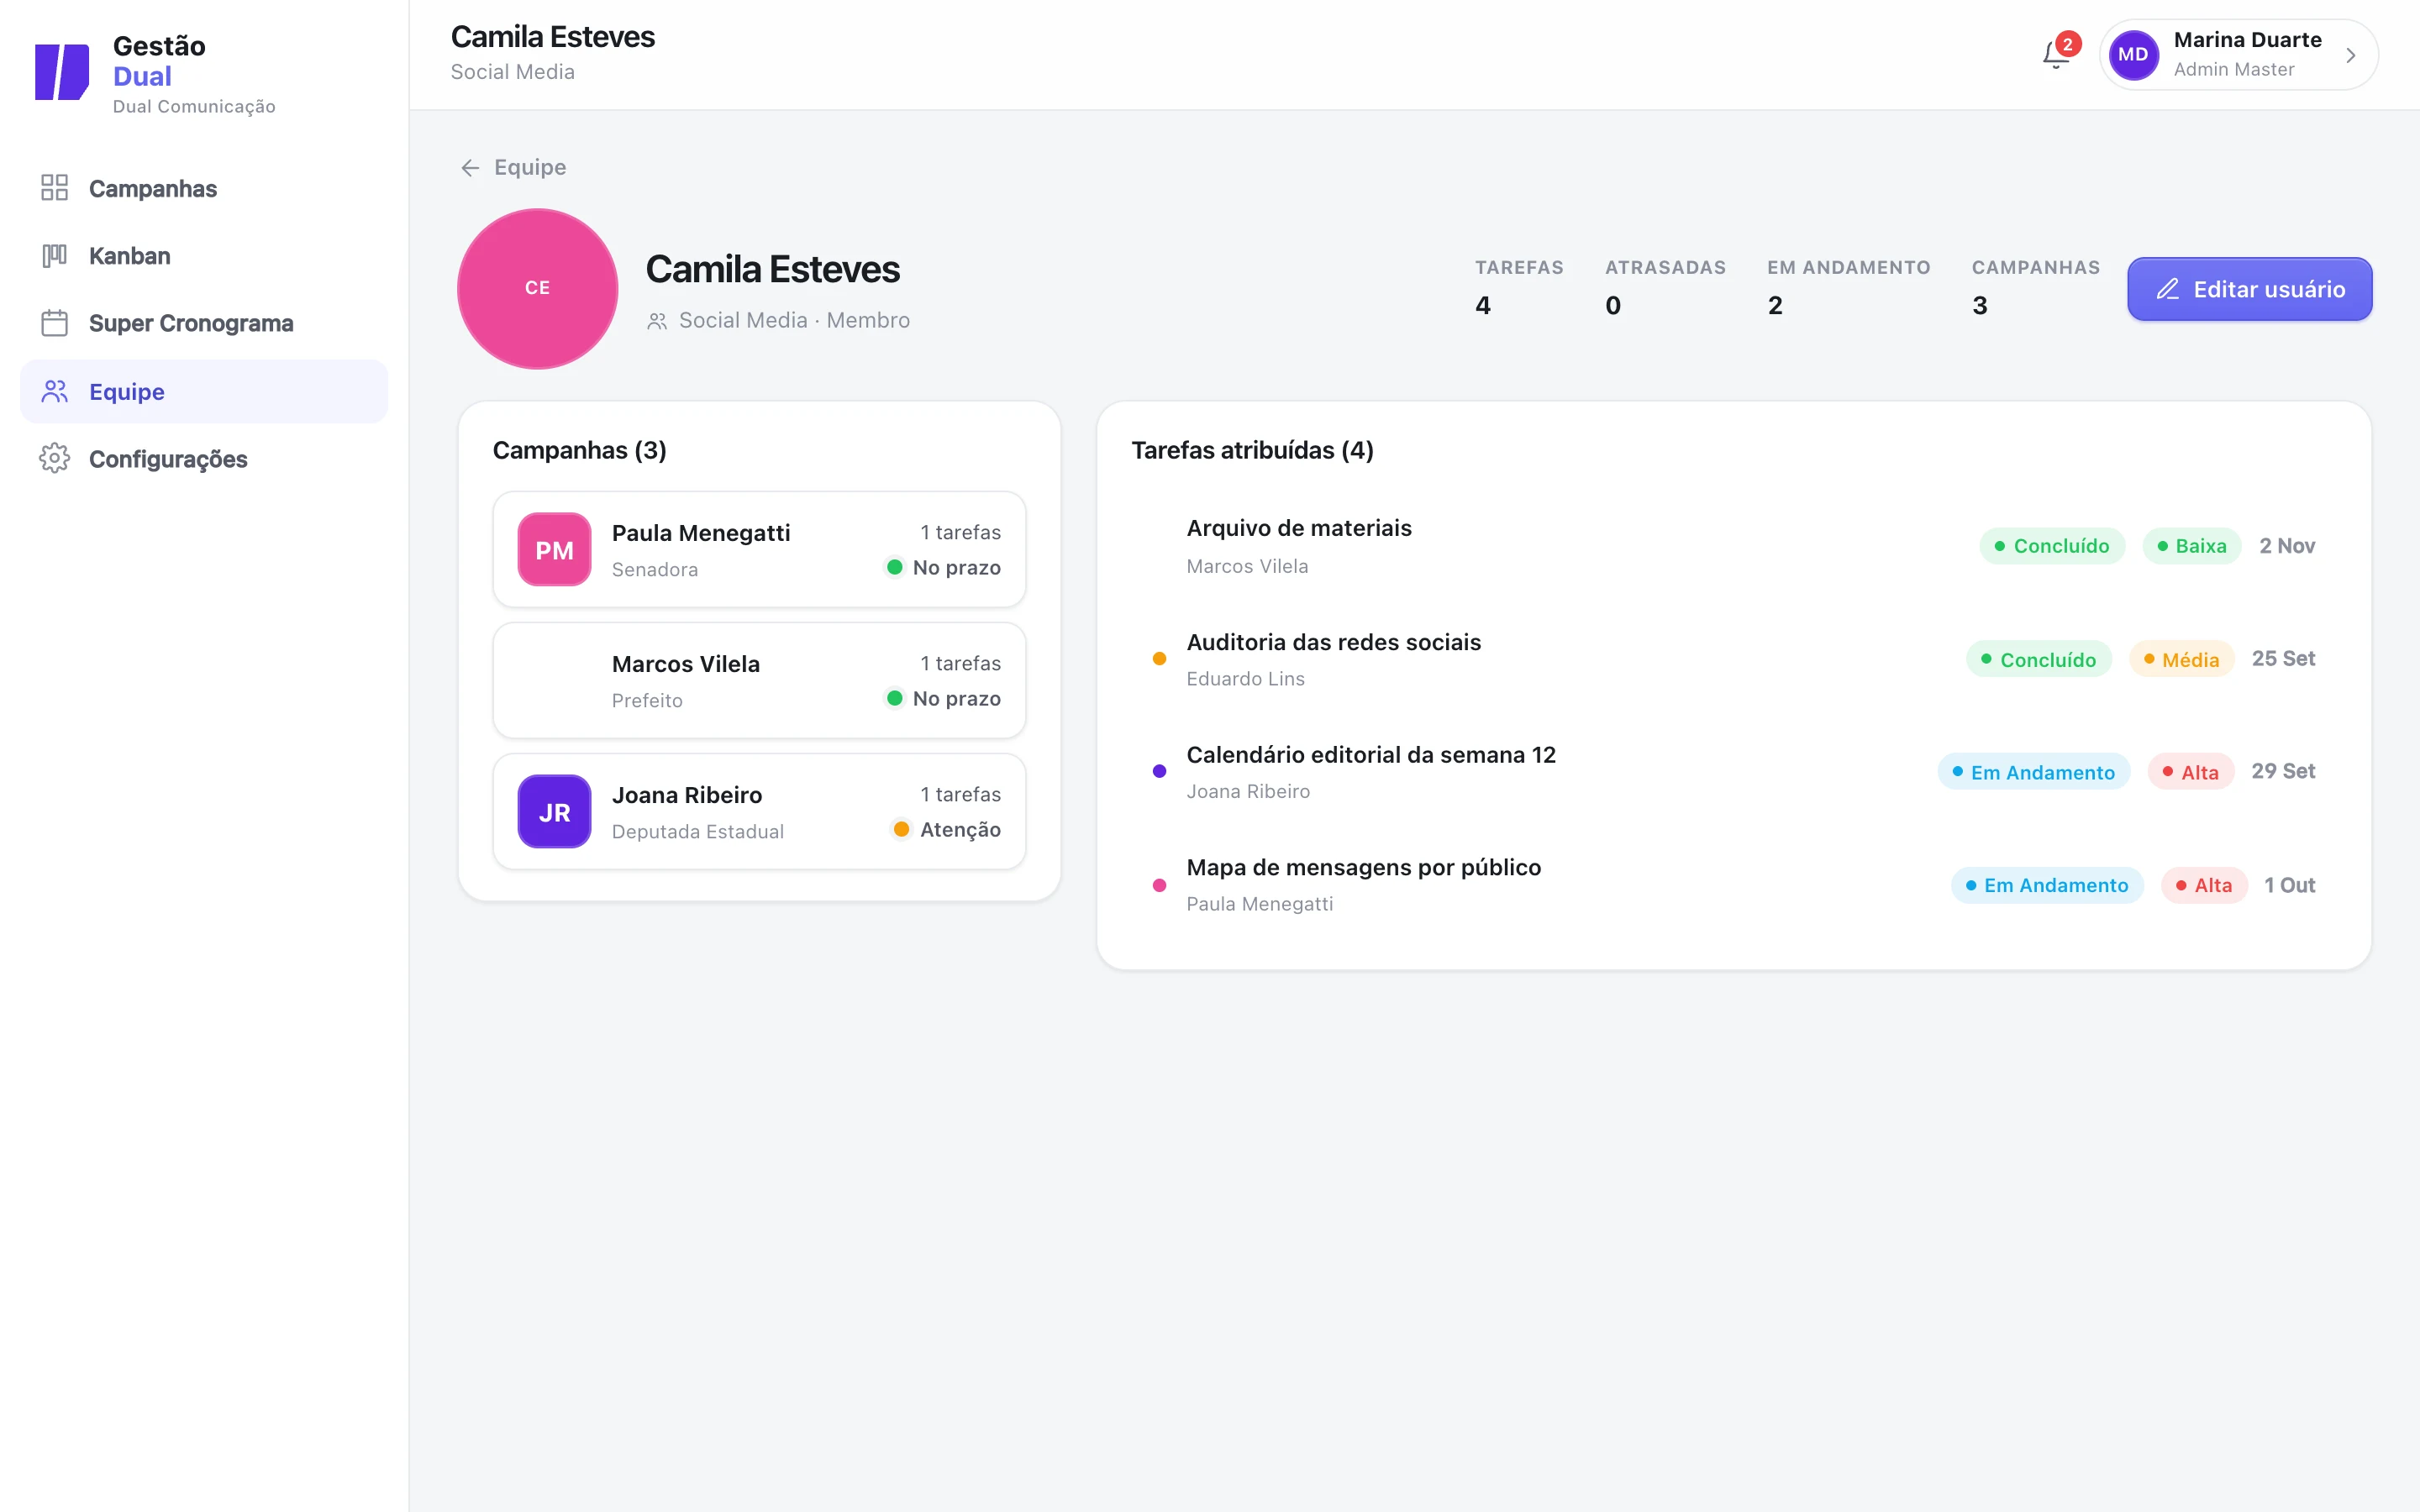This screenshot has width=2420, height=1512.
Task: Open task Auditoria das redes sociais
Action: click(1734, 659)
